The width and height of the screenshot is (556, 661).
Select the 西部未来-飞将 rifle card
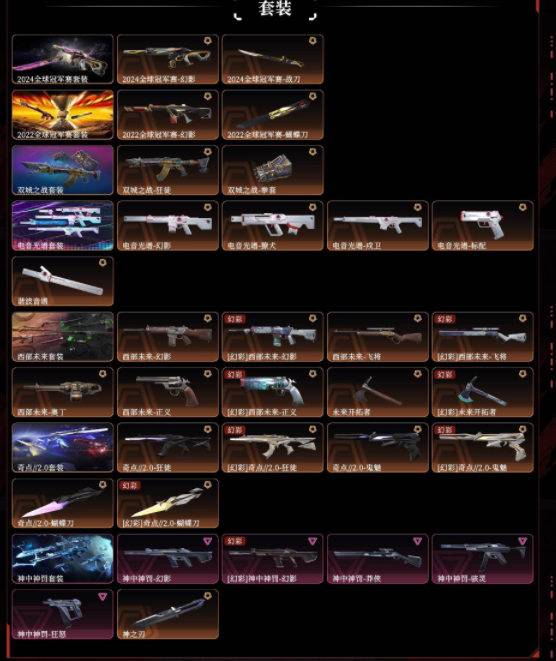coord(378,337)
